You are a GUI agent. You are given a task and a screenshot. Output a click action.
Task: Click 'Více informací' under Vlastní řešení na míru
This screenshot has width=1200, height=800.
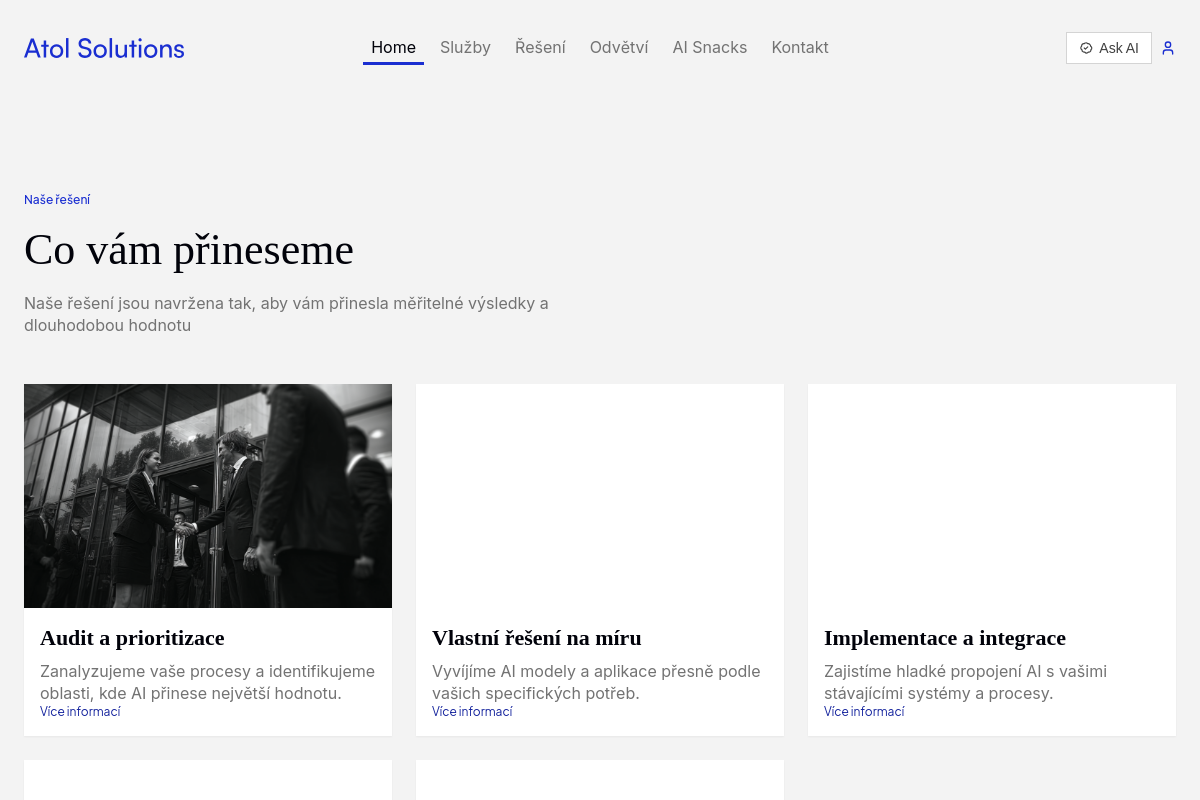(472, 711)
